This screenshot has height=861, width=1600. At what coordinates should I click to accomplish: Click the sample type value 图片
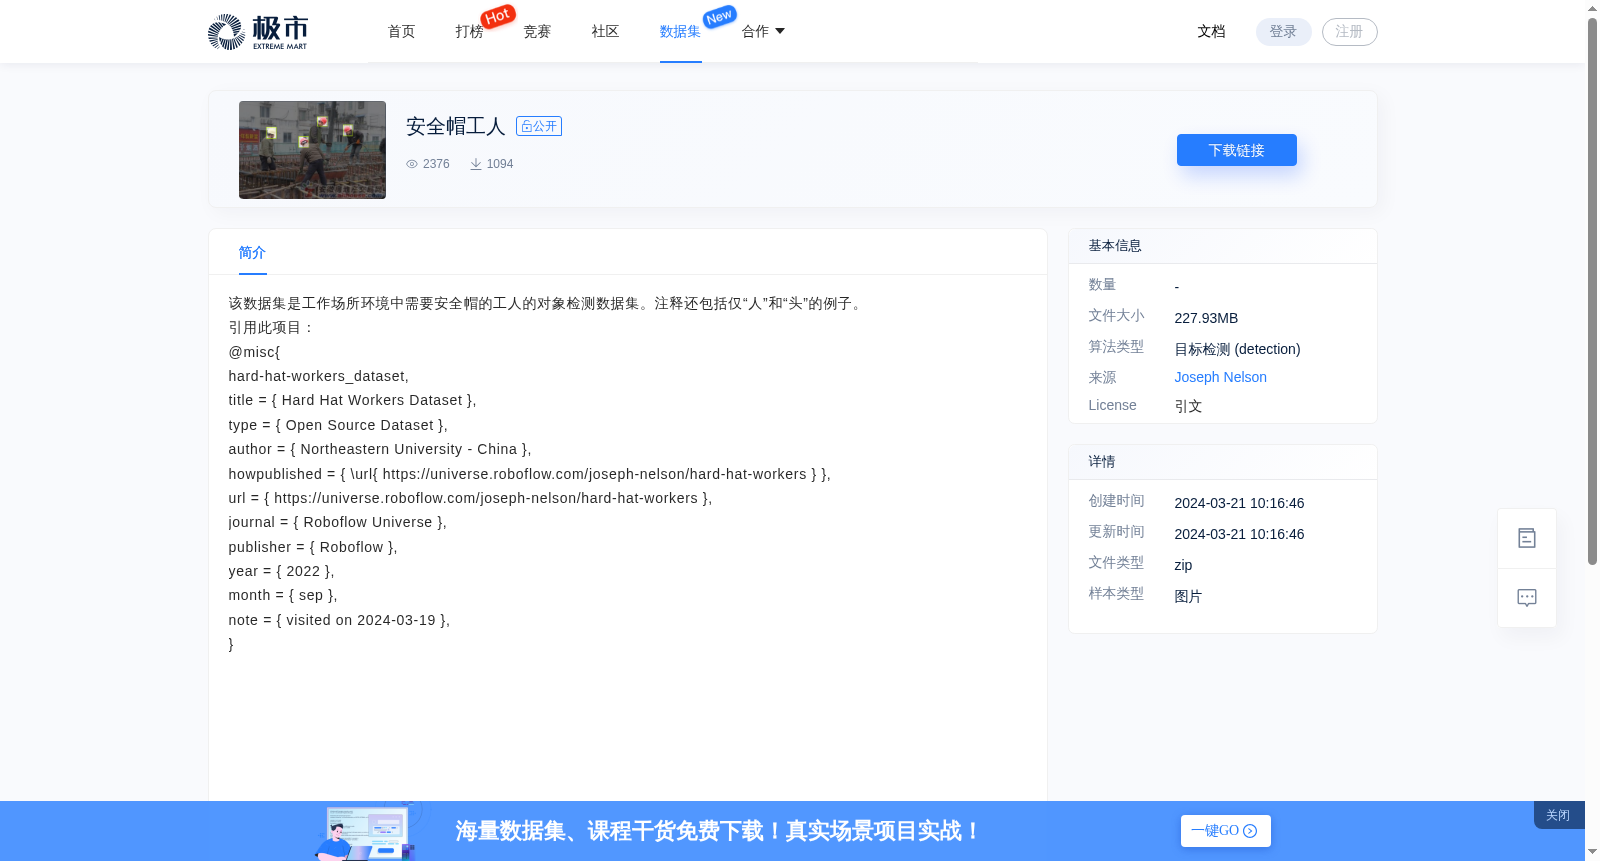coord(1189,596)
